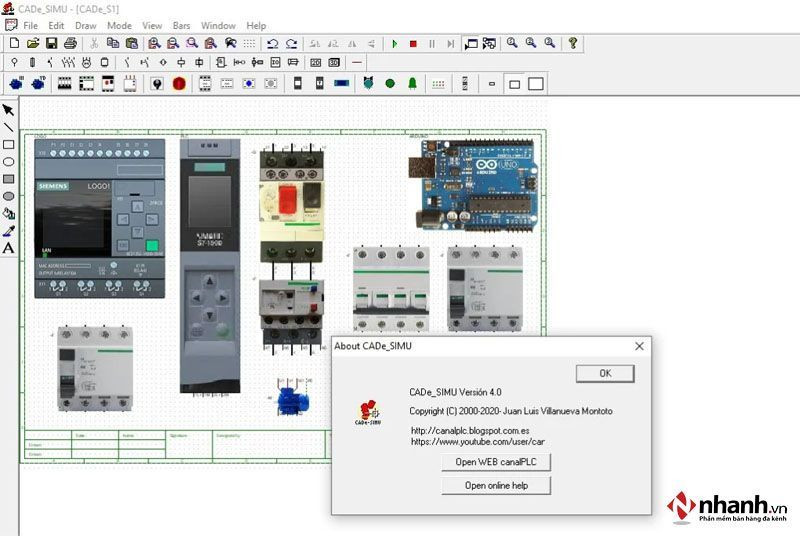800x536 pixels.
Task: Open the Draw menu
Action: click(x=86, y=25)
